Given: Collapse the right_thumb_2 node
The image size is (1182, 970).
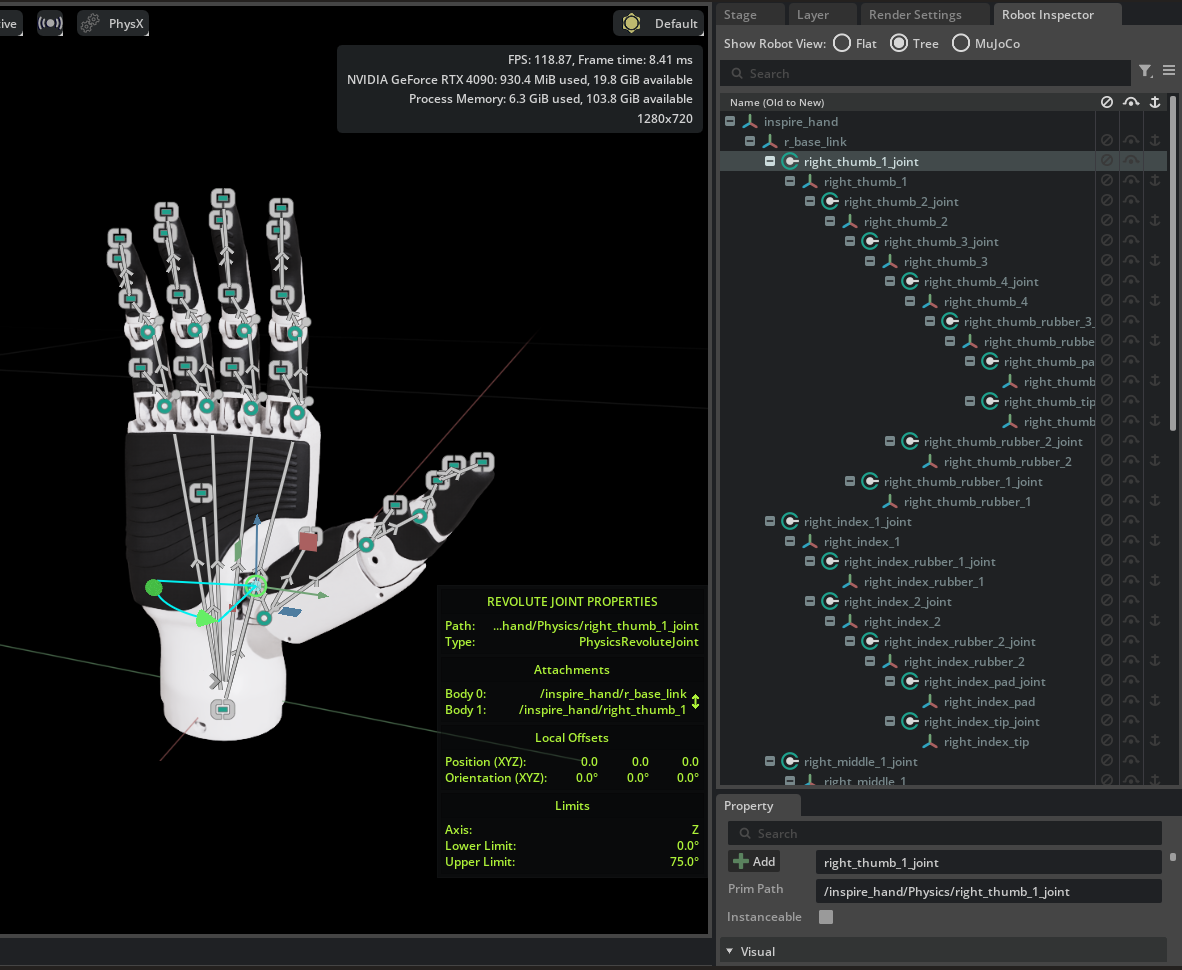Looking at the screenshot, I should [830, 221].
